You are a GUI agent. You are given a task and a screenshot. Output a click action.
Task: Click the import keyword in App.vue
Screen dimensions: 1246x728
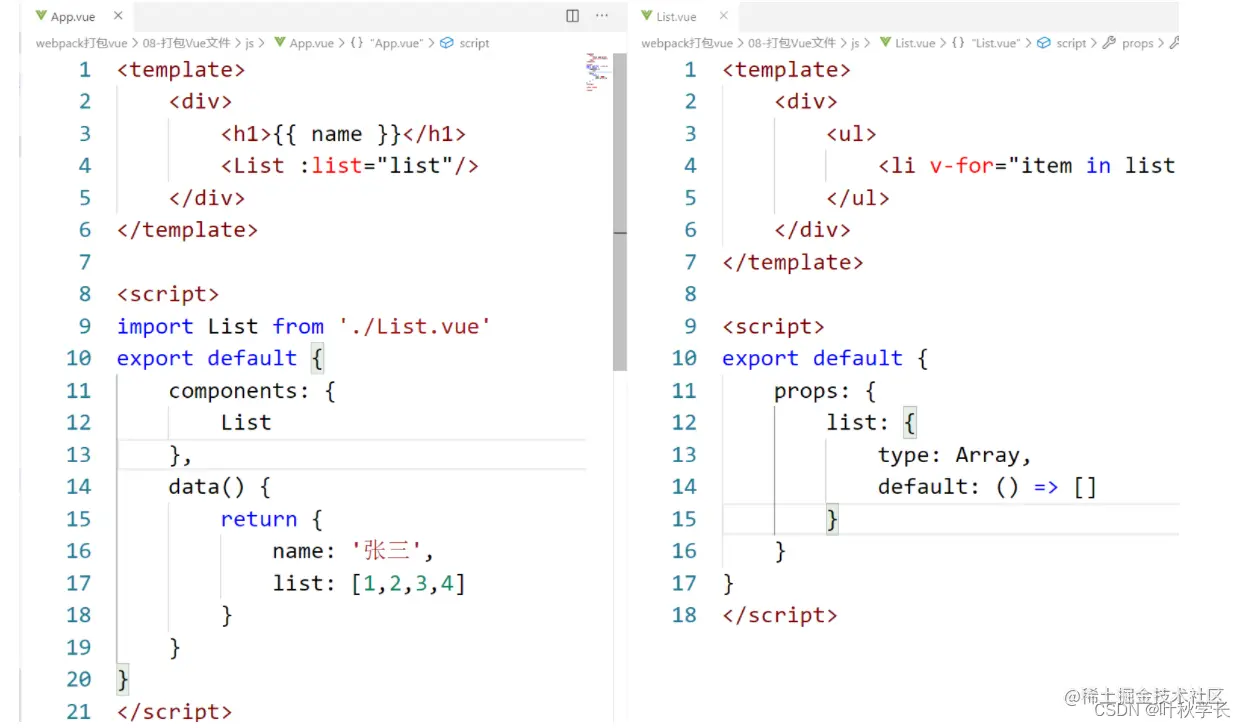coord(155,326)
